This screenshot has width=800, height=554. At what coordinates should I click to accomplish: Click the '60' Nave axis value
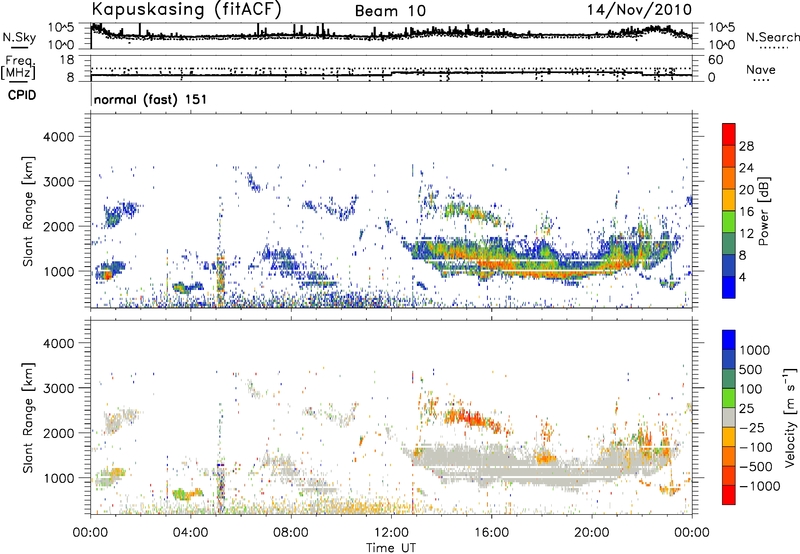(x=715, y=60)
